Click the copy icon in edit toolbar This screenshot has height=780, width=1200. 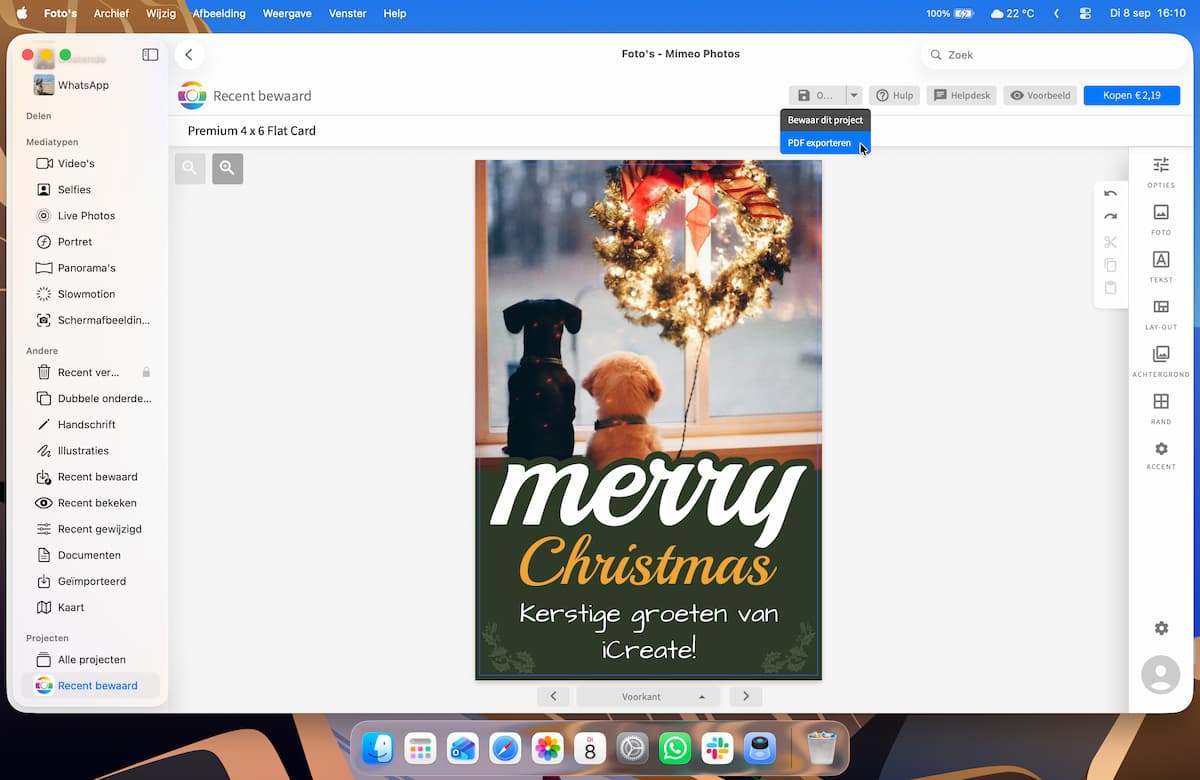pyautogui.click(x=1110, y=265)
